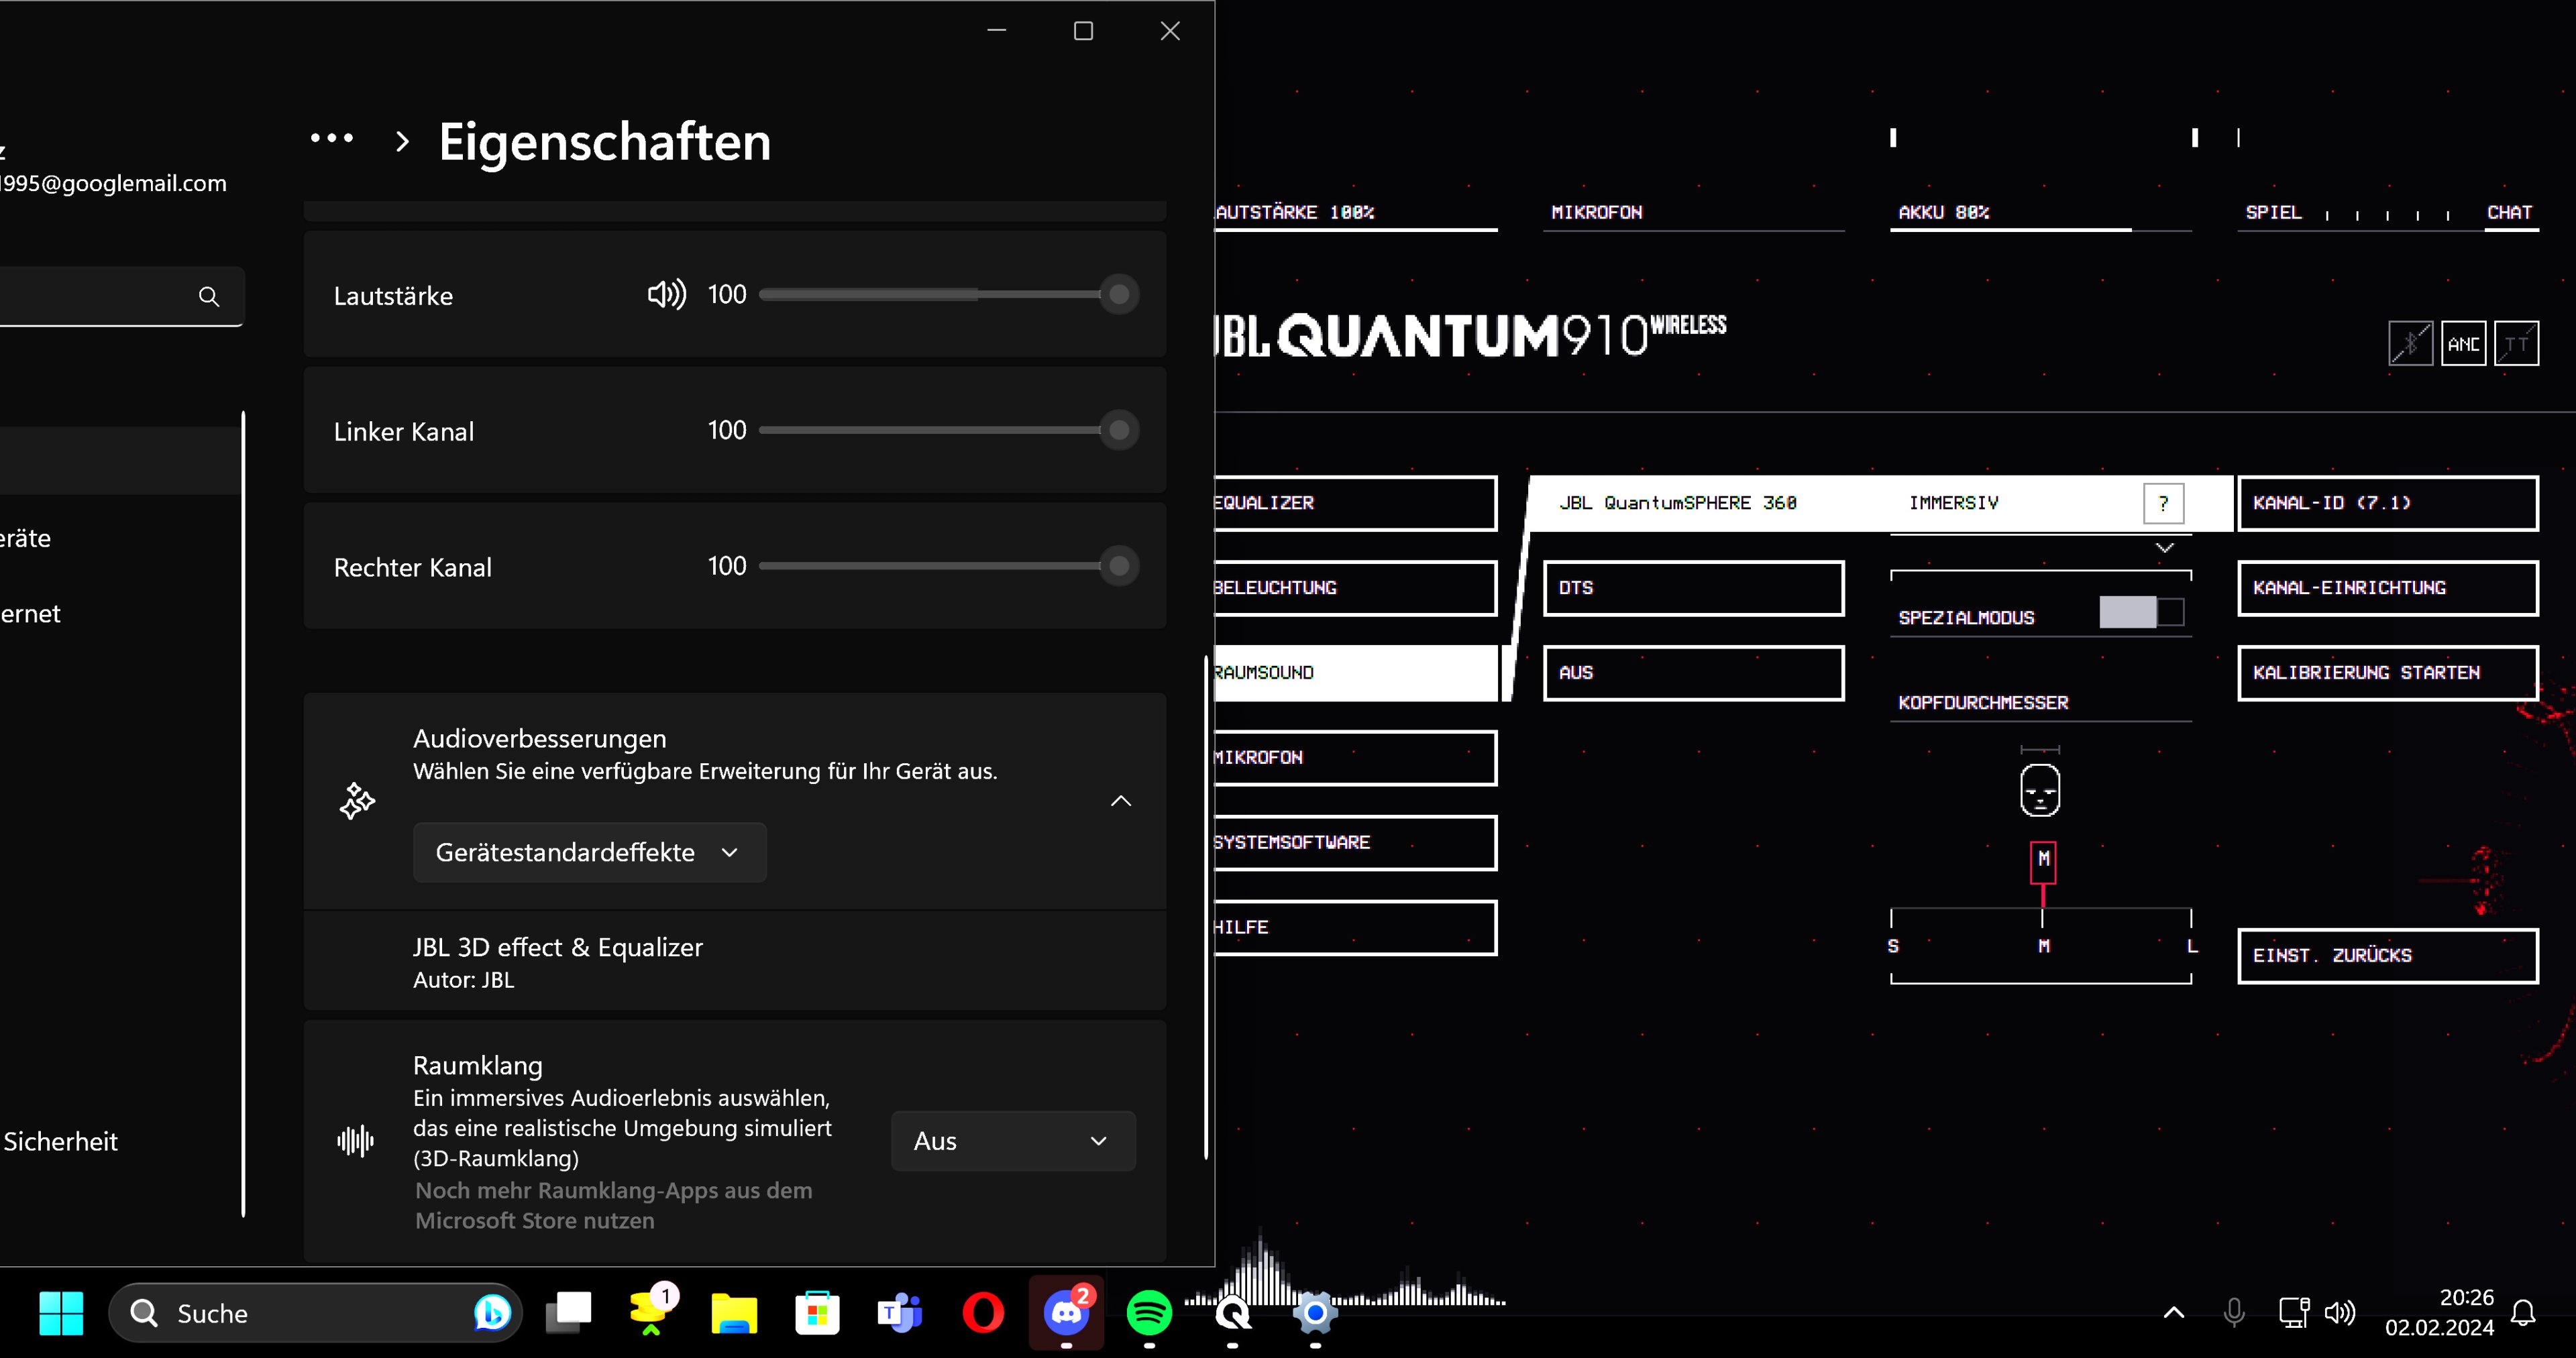Open Discord from the taskbar

tap(1066, 1312)
